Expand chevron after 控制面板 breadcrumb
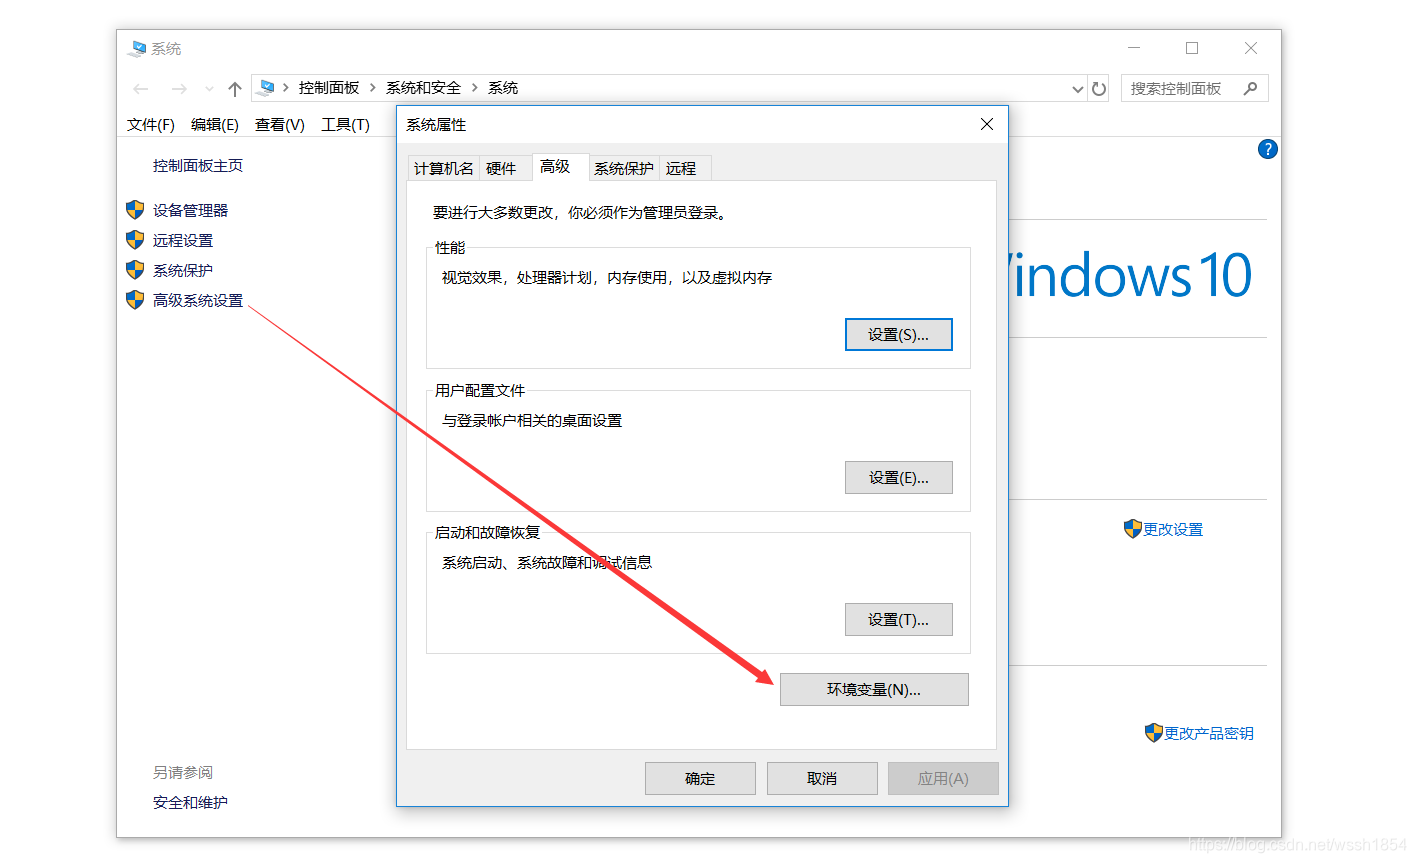Image resolution: width=1416 pixels, height=863 pixels. 373,88
